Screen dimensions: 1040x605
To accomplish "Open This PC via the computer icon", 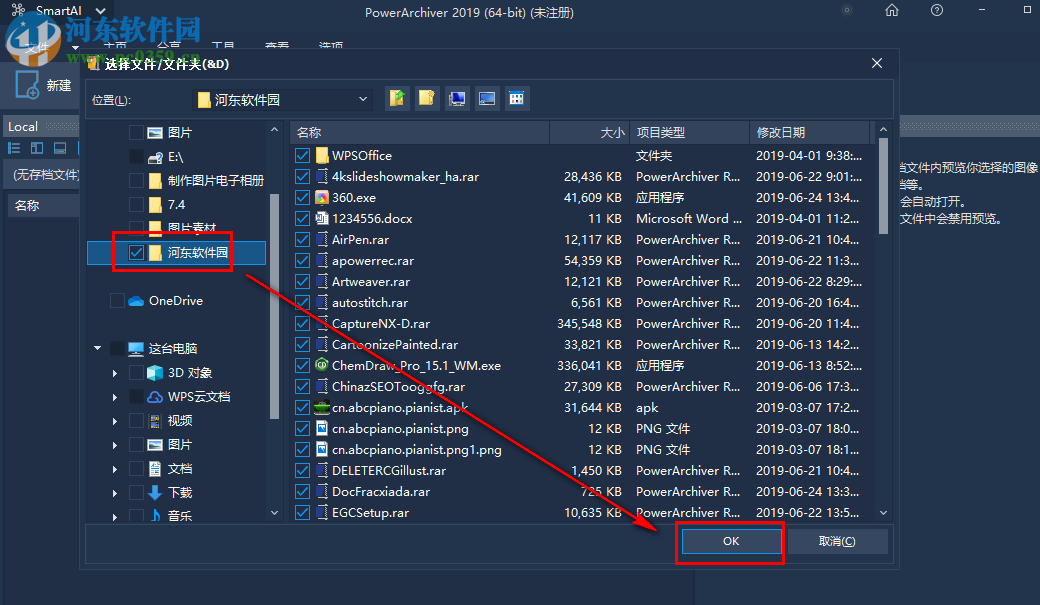I will (455, 98).
